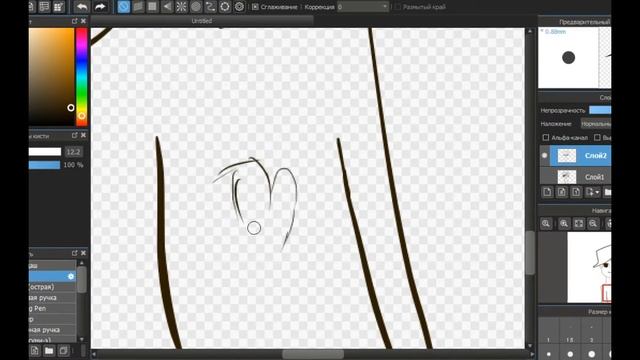Click the Redo arrow button
The width and height of the screenshot is (640, 360).
[100, 7]
